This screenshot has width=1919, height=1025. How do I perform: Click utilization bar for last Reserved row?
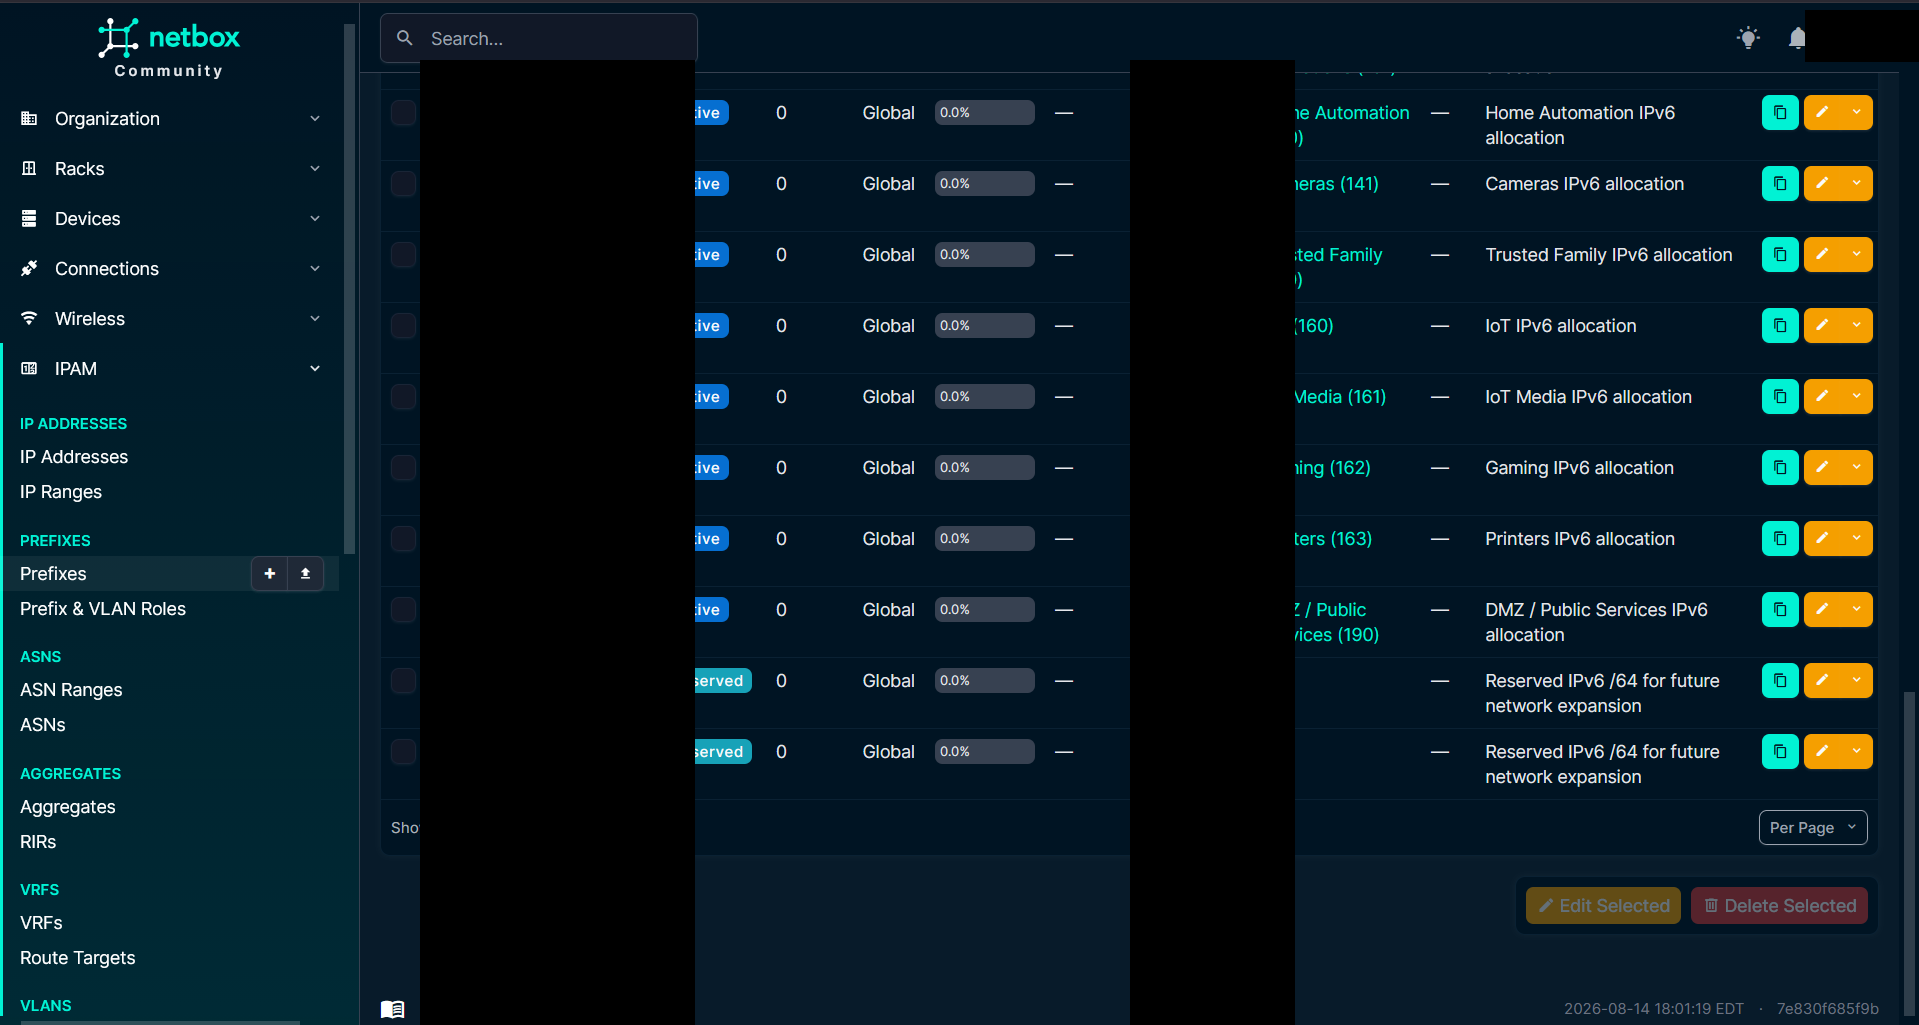(x=985, y=752)
